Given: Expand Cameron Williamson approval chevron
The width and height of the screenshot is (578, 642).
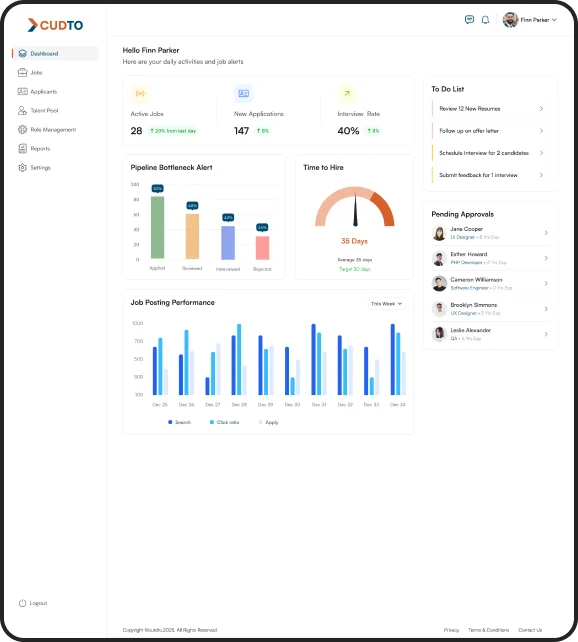Looking at the screenshot, I should pyautogui.click(x=546, y=283).
